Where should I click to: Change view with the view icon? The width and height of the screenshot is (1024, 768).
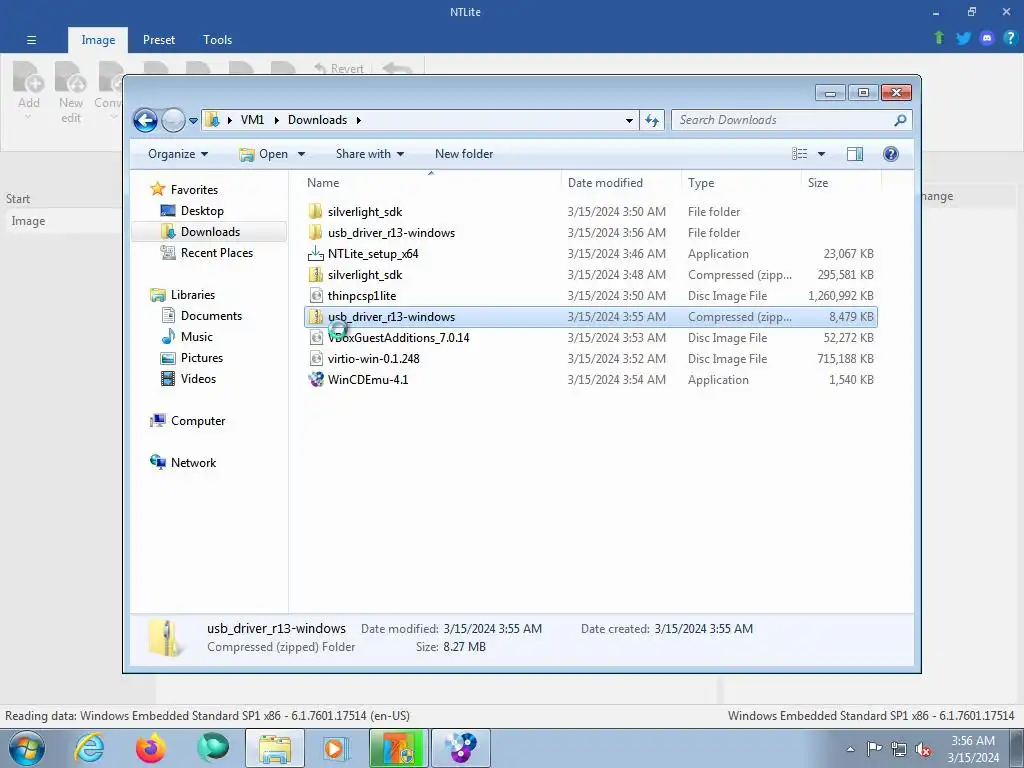coord(799,154)
